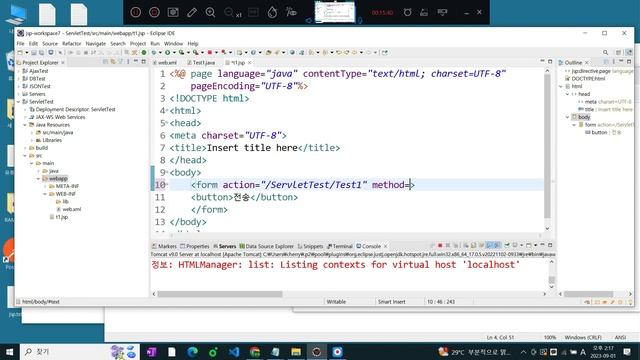
Task: Close the Console tab
Action: click(x=385, y=246)
